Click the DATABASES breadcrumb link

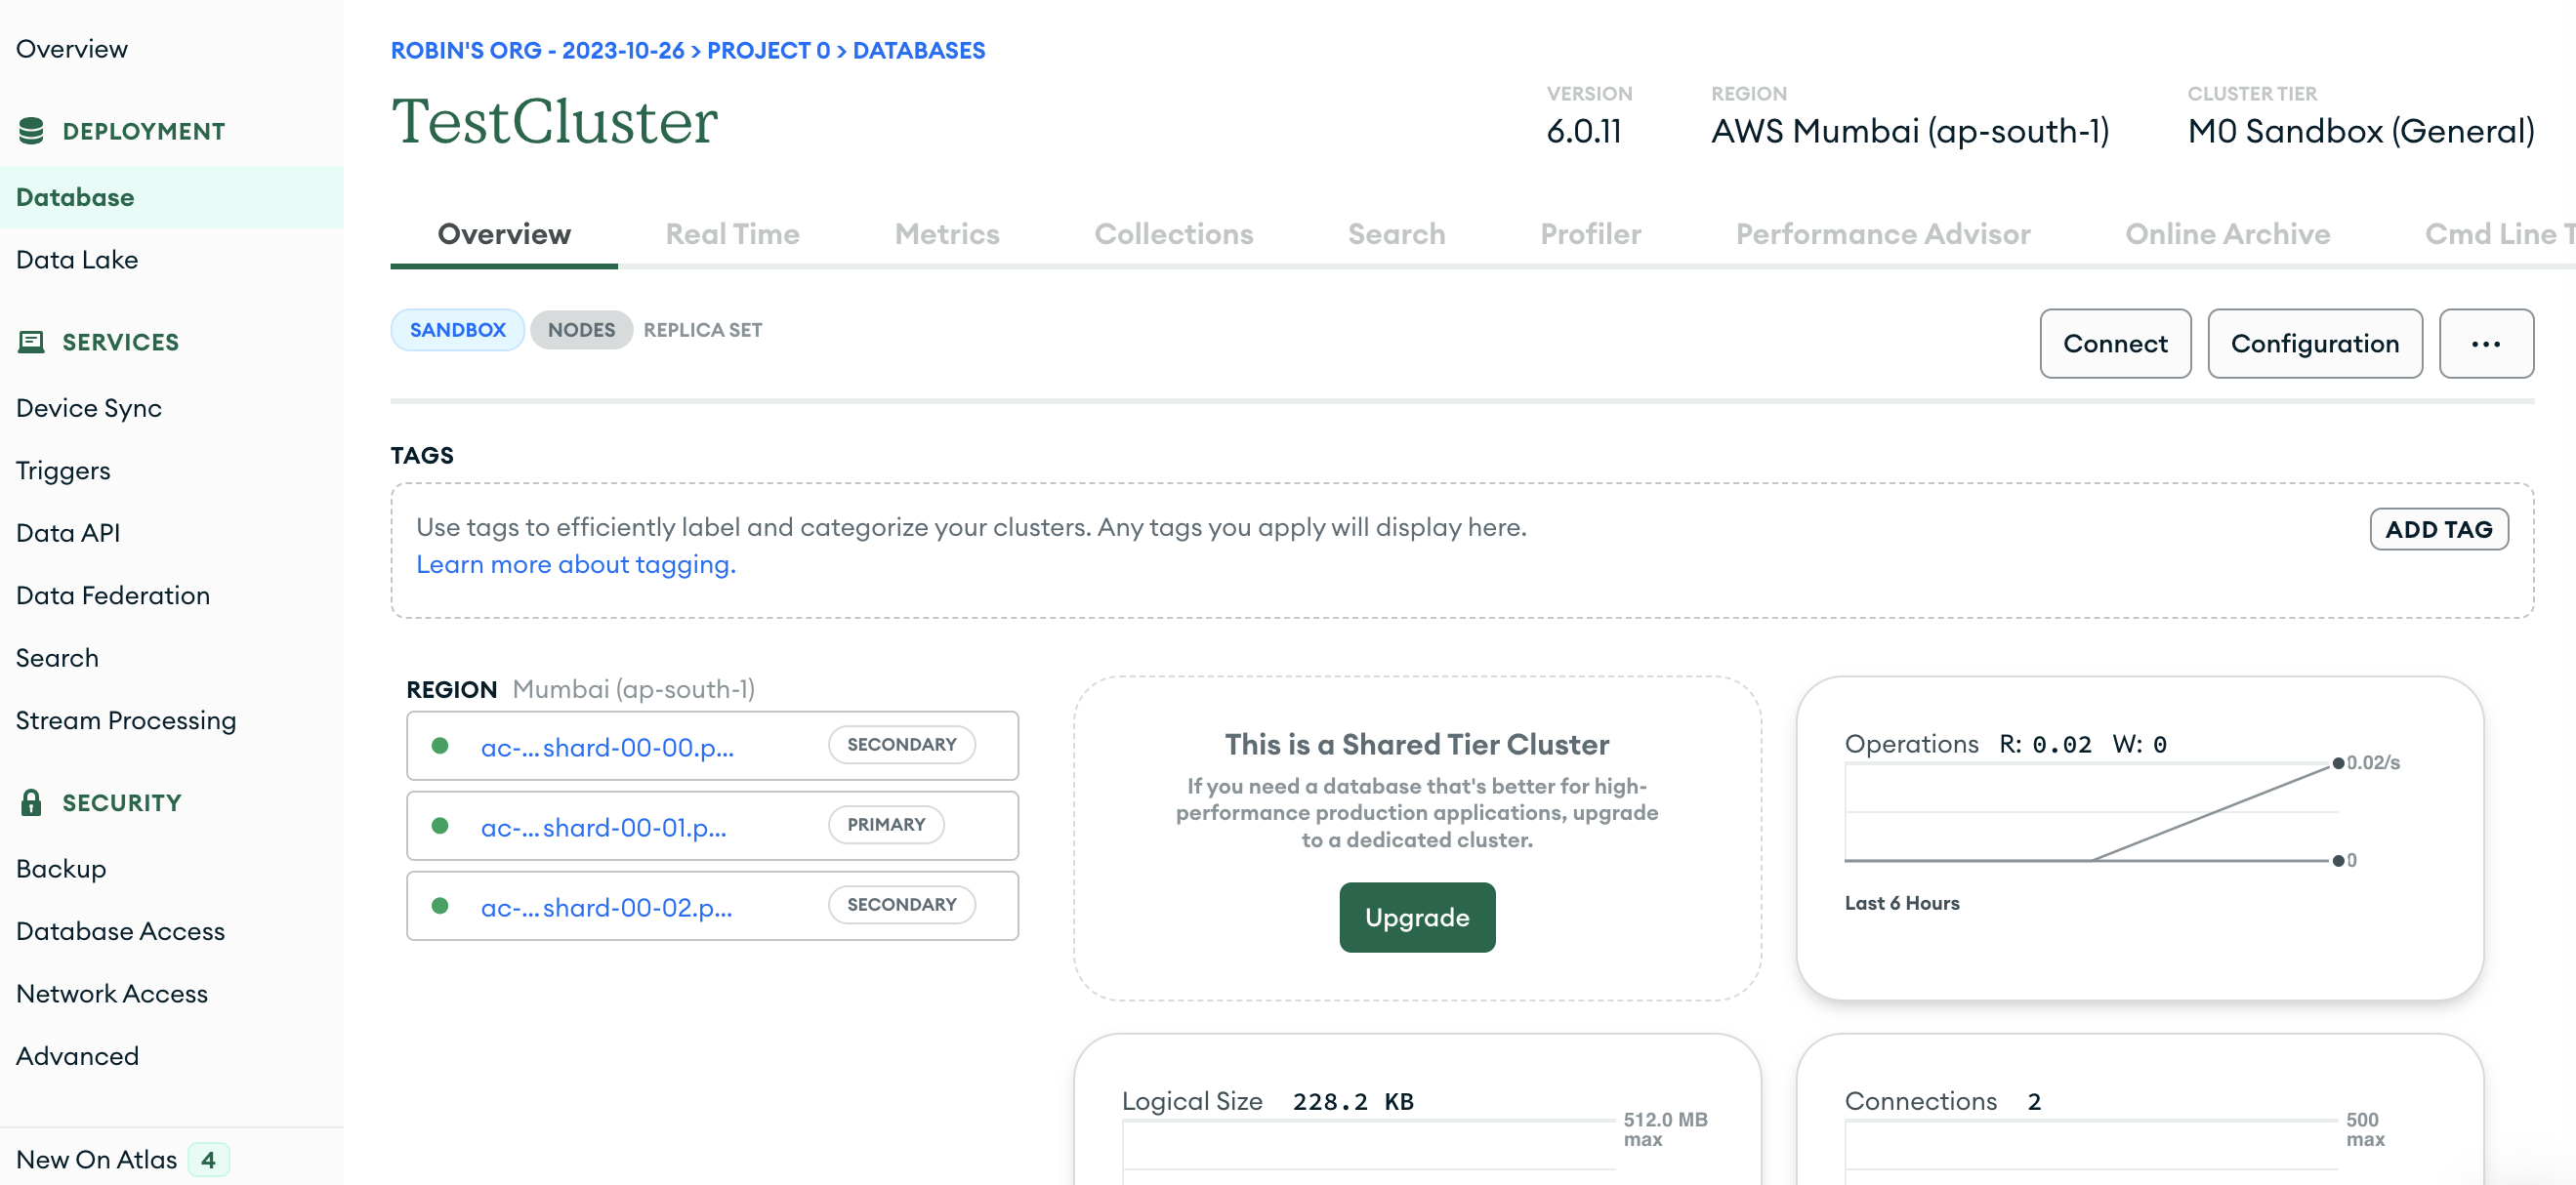point(918,50)
